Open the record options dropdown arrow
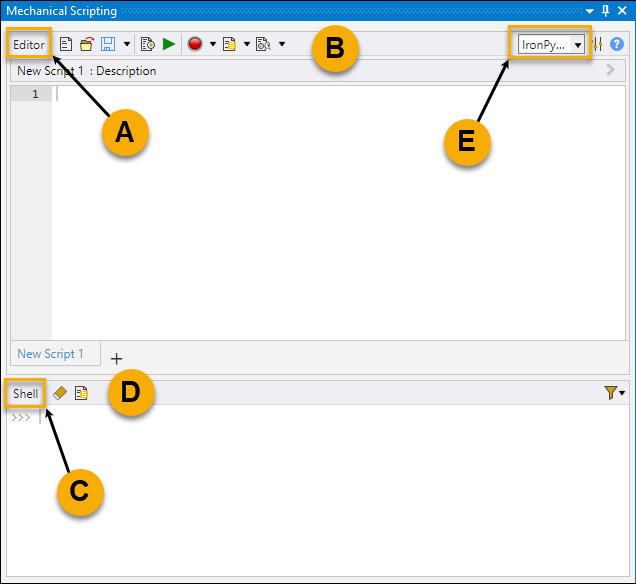Viewport: 636px width, 584px height. click(x=213, y=44)
